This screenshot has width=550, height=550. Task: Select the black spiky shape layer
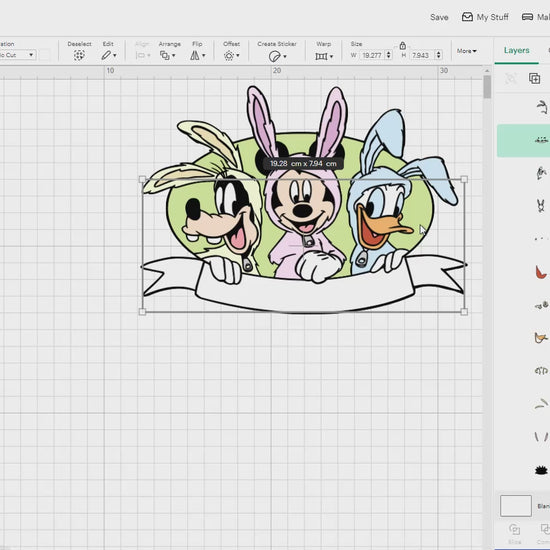coord(541,470)
